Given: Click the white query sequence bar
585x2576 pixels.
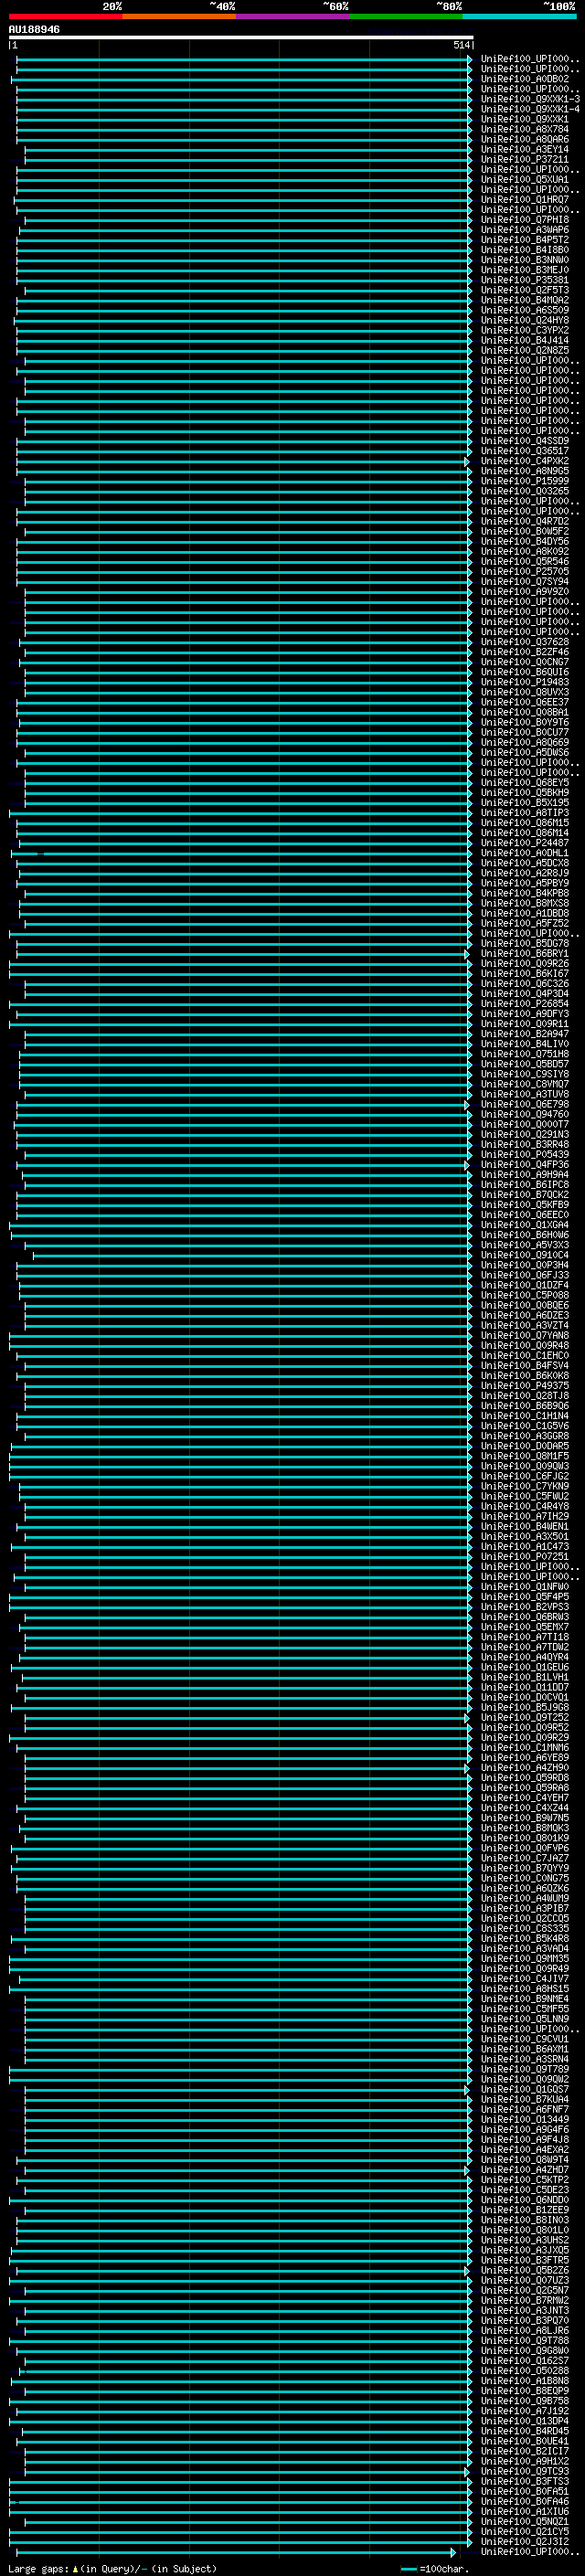Looking at the screenshot, I should pos(241,37).
